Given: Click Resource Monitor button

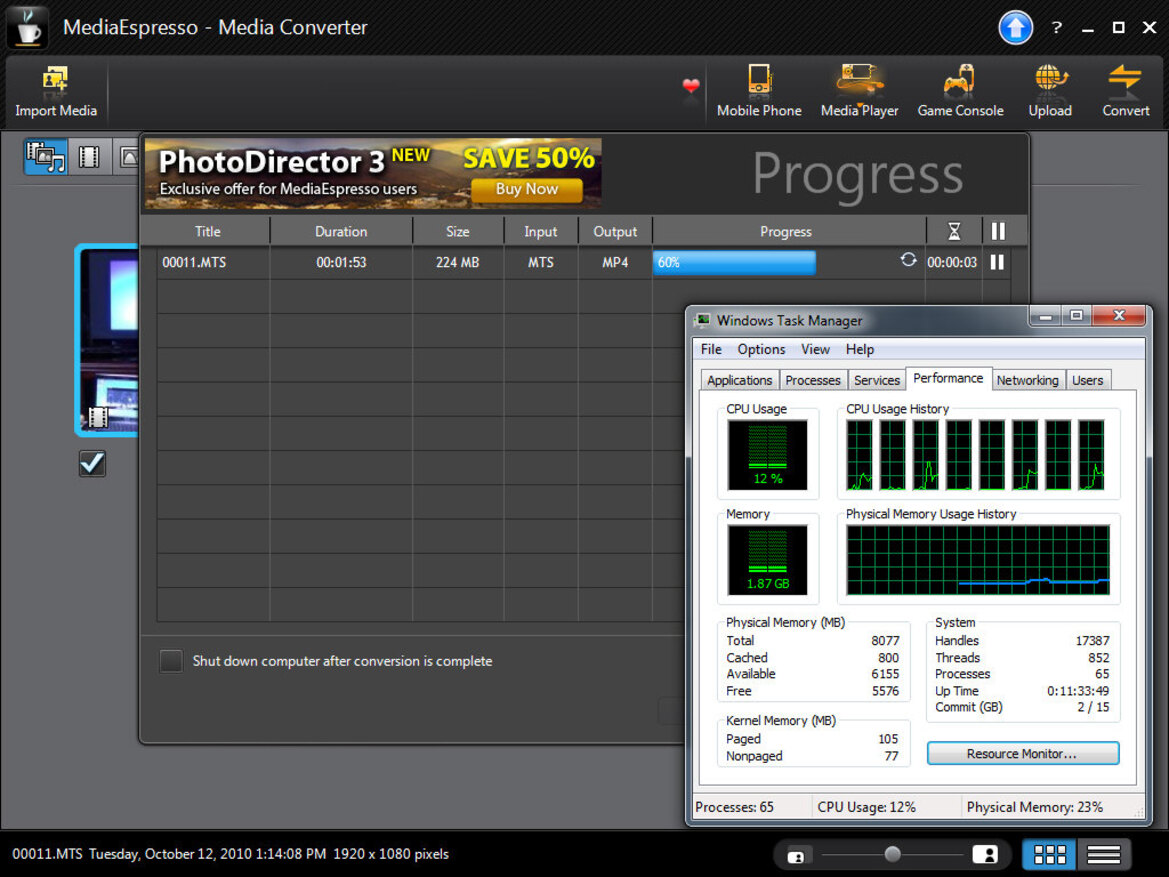Looking at the screenshot, I should point(1022,753).
